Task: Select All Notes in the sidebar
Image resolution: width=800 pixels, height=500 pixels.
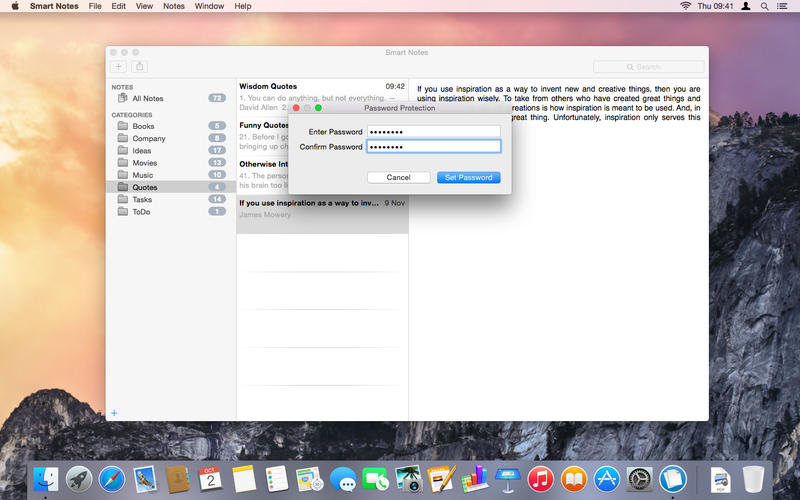Action: coord(171,98)
